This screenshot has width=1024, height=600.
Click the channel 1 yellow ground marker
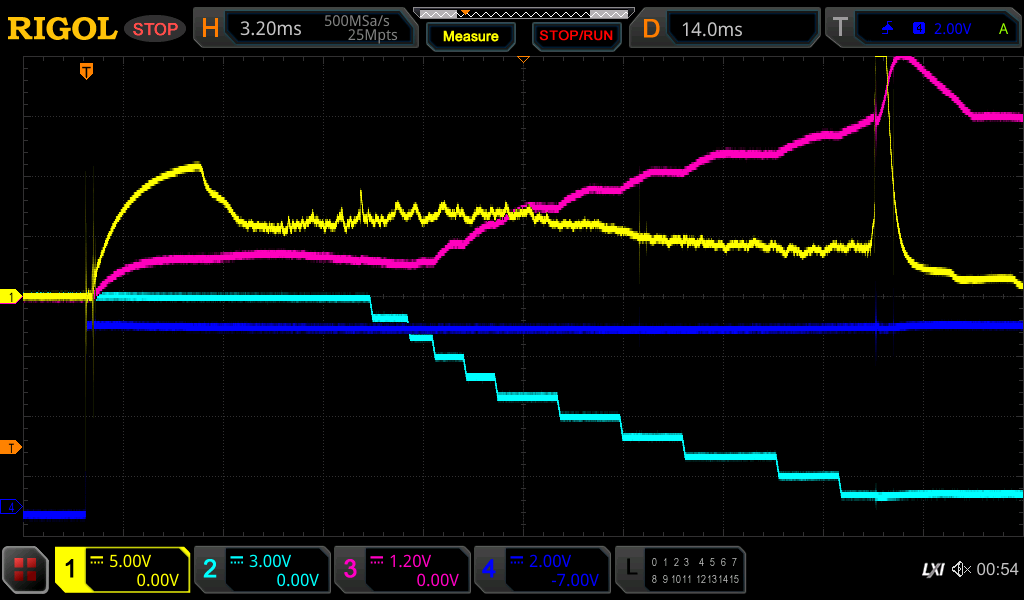point(12,297)
